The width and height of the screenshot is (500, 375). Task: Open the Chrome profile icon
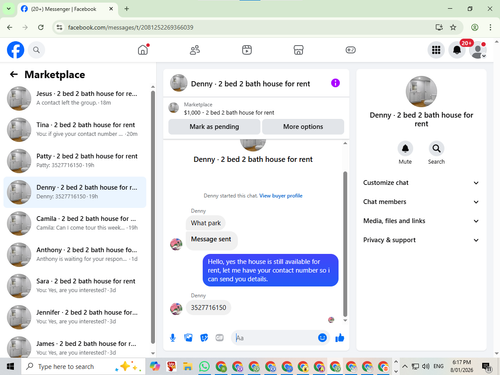(x=475, y=27)
